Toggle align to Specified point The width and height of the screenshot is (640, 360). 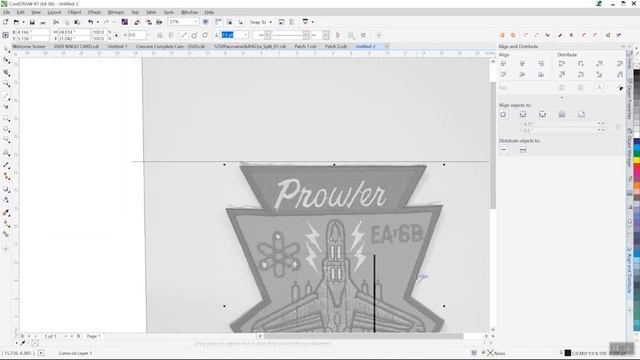click(x=582, y=115)
